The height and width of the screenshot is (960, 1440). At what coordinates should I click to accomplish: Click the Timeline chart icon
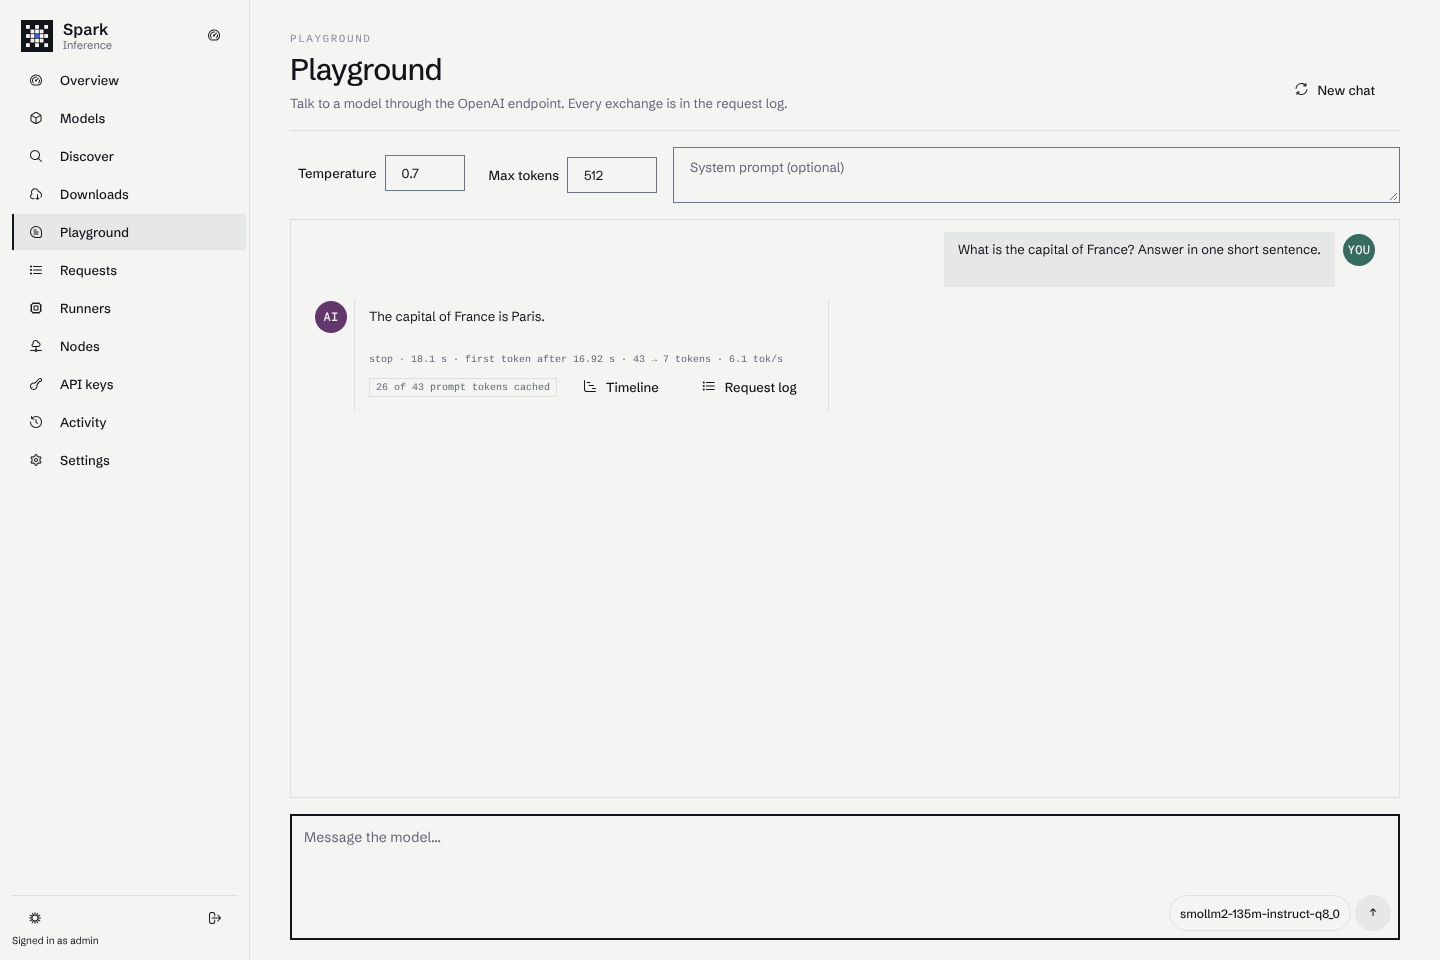tap(590, 386)
